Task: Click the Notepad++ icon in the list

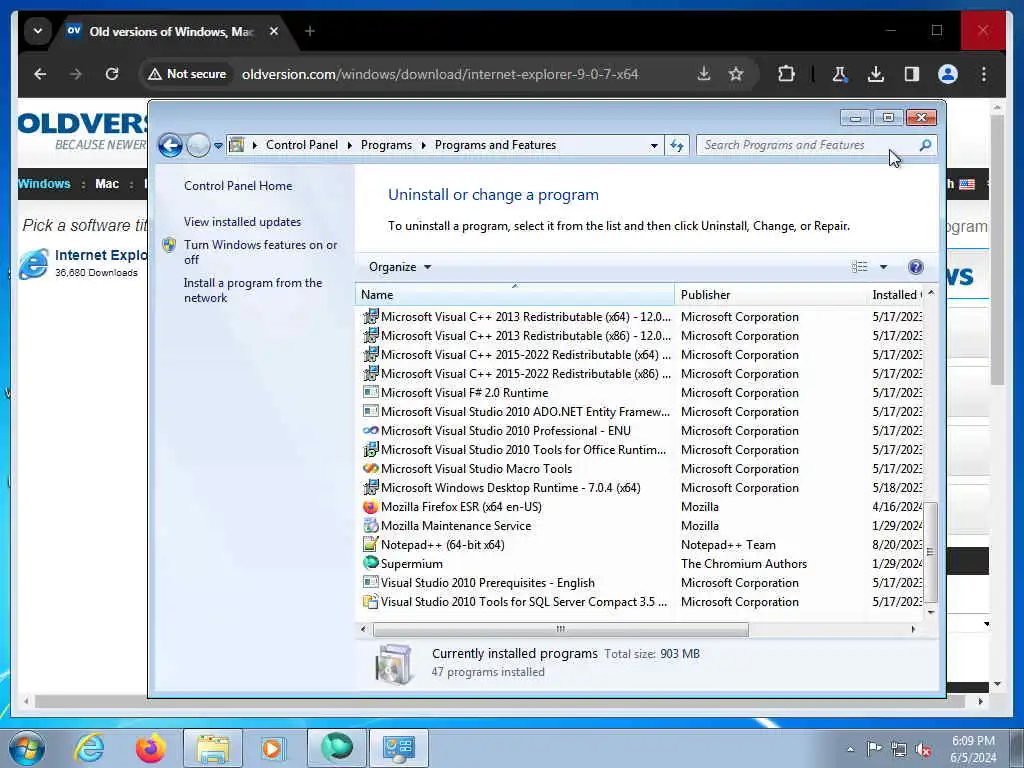Action: (370, 545)
